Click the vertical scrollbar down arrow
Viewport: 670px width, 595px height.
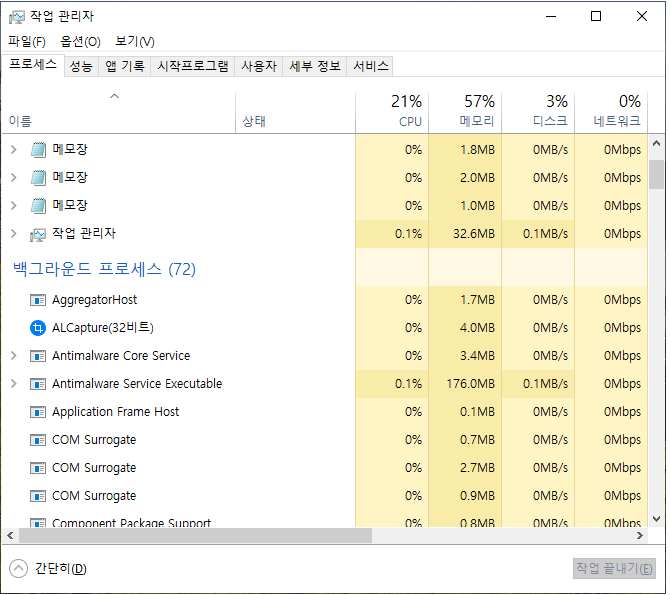click(657, 519)
